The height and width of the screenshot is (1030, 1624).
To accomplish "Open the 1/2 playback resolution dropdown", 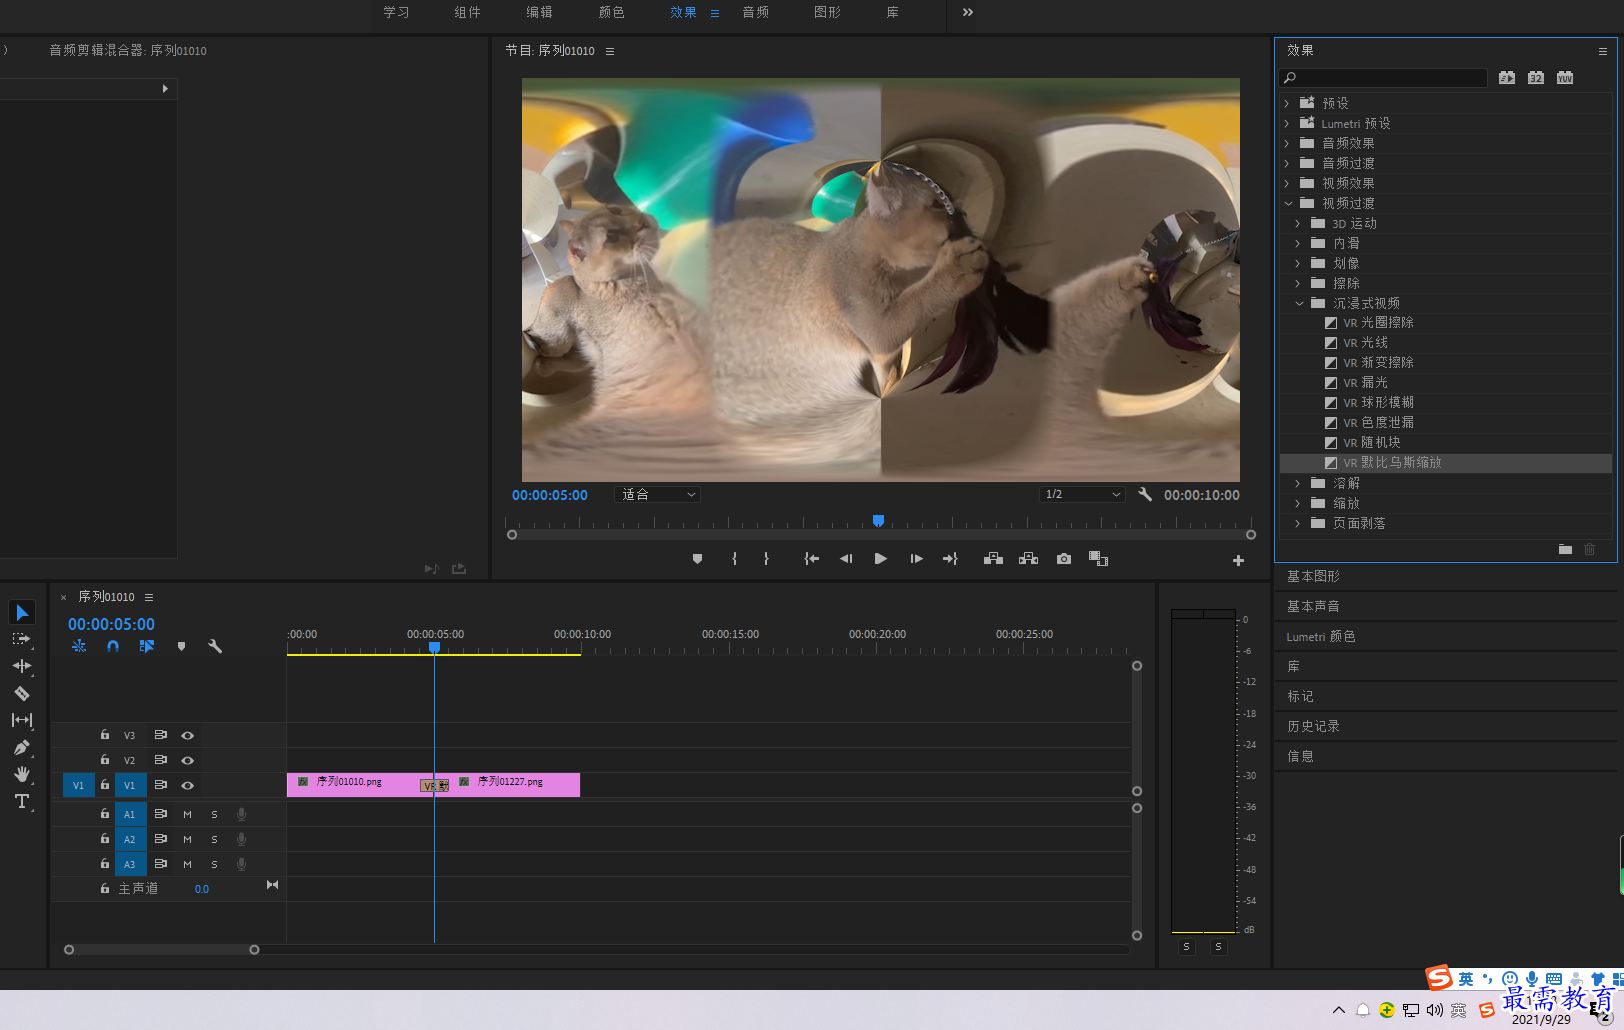I will click(1082, 494).
